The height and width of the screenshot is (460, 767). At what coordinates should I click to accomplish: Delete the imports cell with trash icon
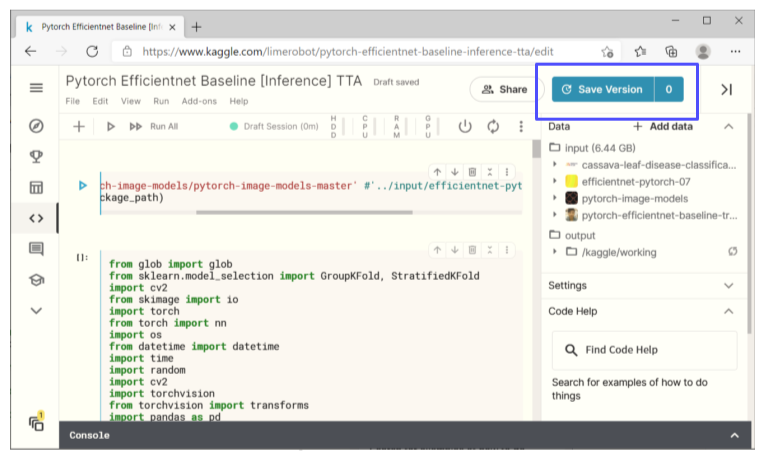click(472, 250)
